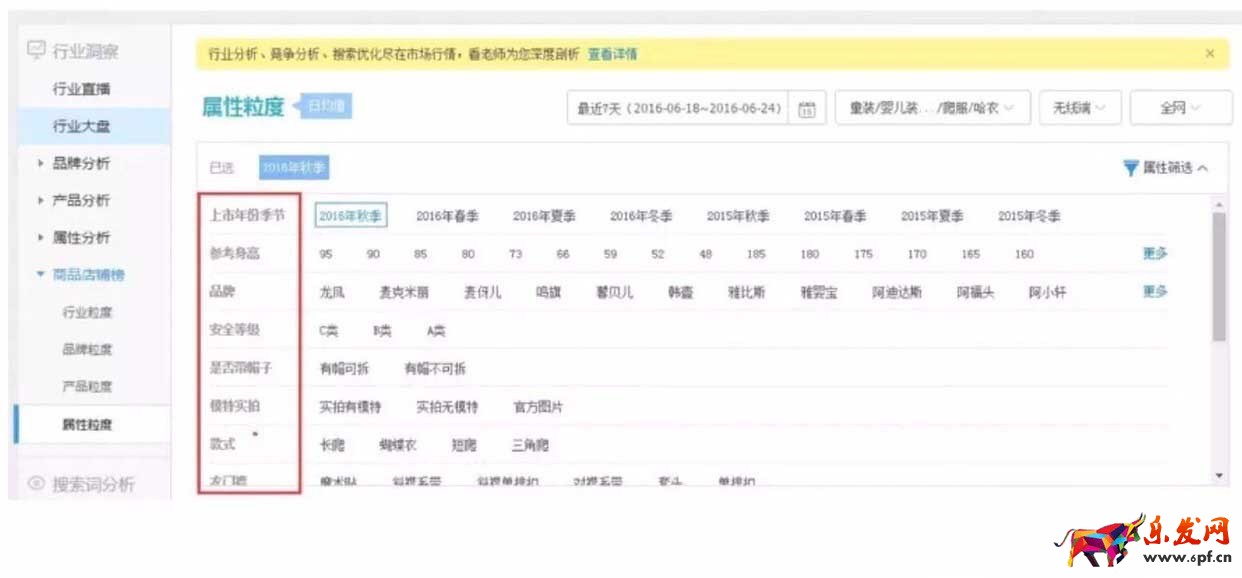The height and width of the screenshot is (578, 1242).
Task: Click the 属性筛选 funnel filter icon
Action: (1131, 168)
